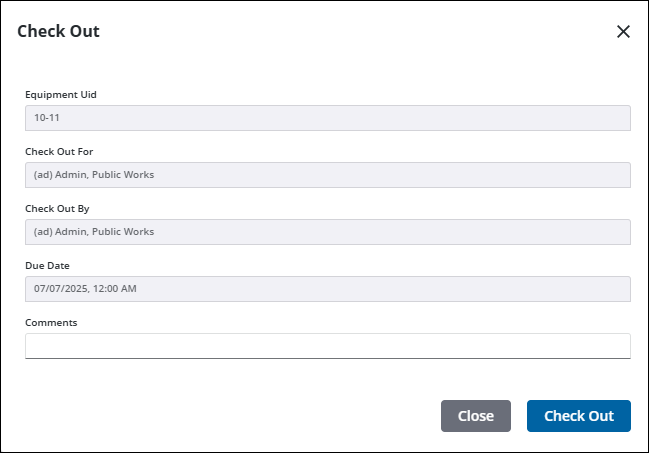Click the Equipment Uid label
The height and width of the screenshot is (453, 649).
61,95
